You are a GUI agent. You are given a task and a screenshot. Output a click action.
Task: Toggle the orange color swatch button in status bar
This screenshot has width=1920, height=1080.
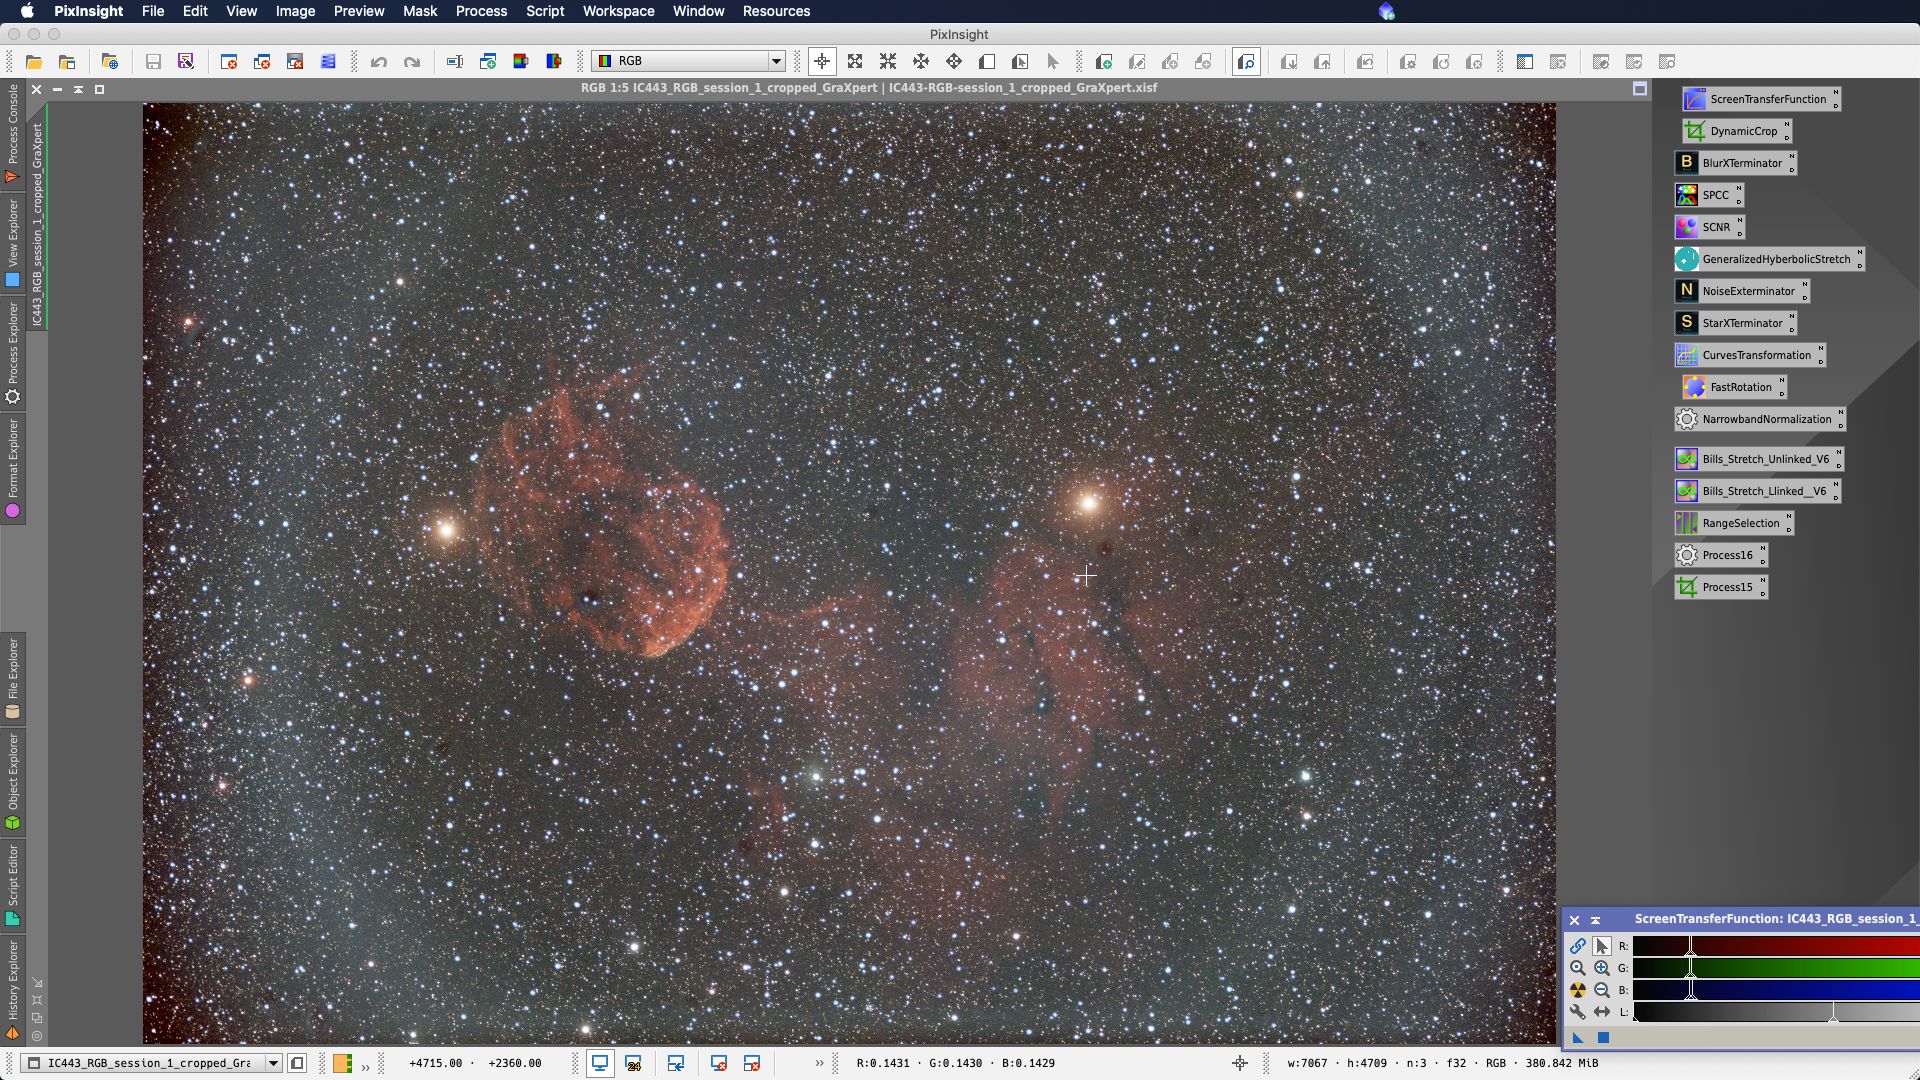[x=342, y=1063]
